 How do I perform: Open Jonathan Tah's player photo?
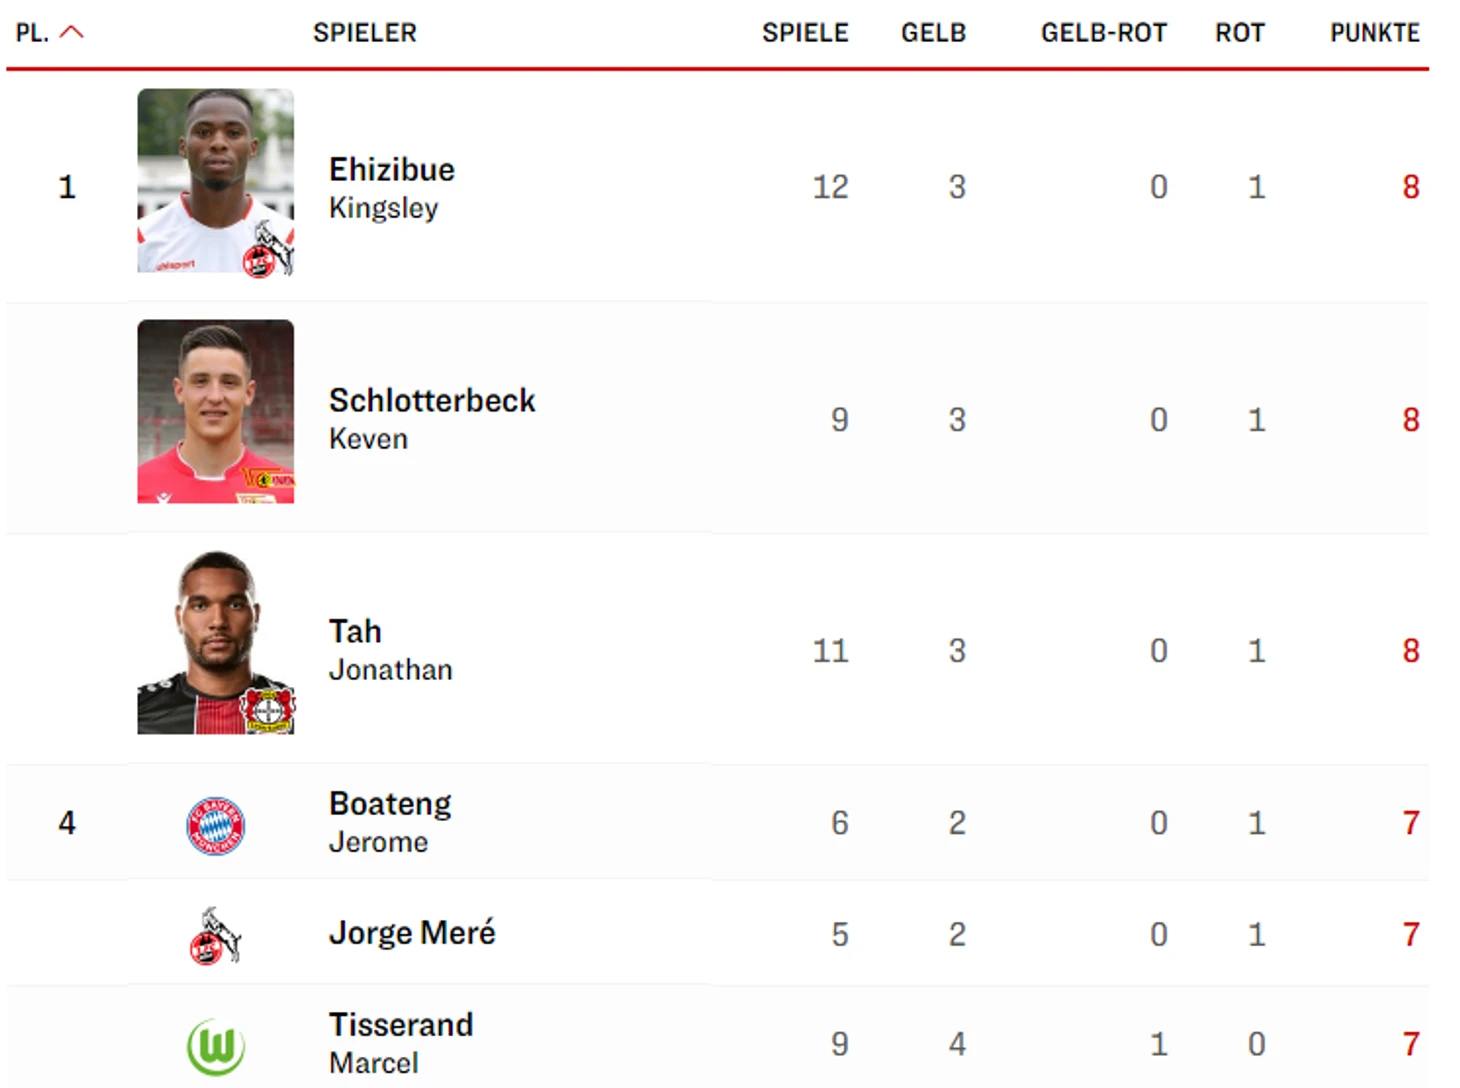pyautogui.click(x=216, y=642)
